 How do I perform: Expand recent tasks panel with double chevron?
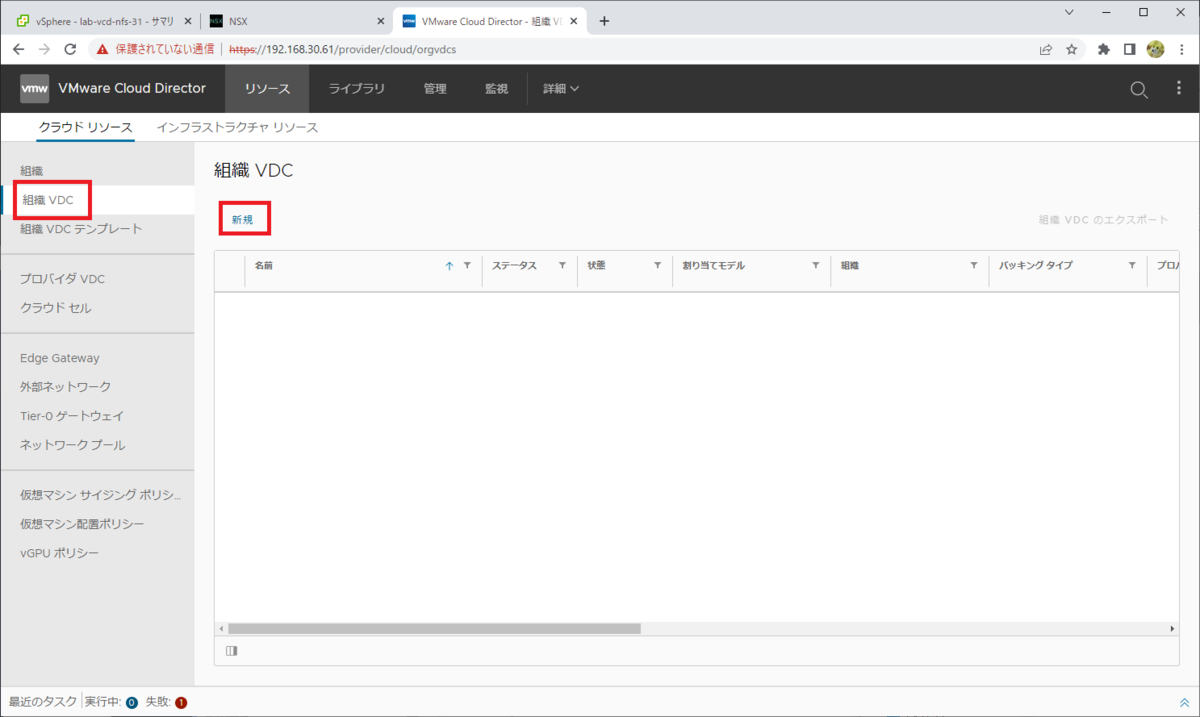(1184, 702)
